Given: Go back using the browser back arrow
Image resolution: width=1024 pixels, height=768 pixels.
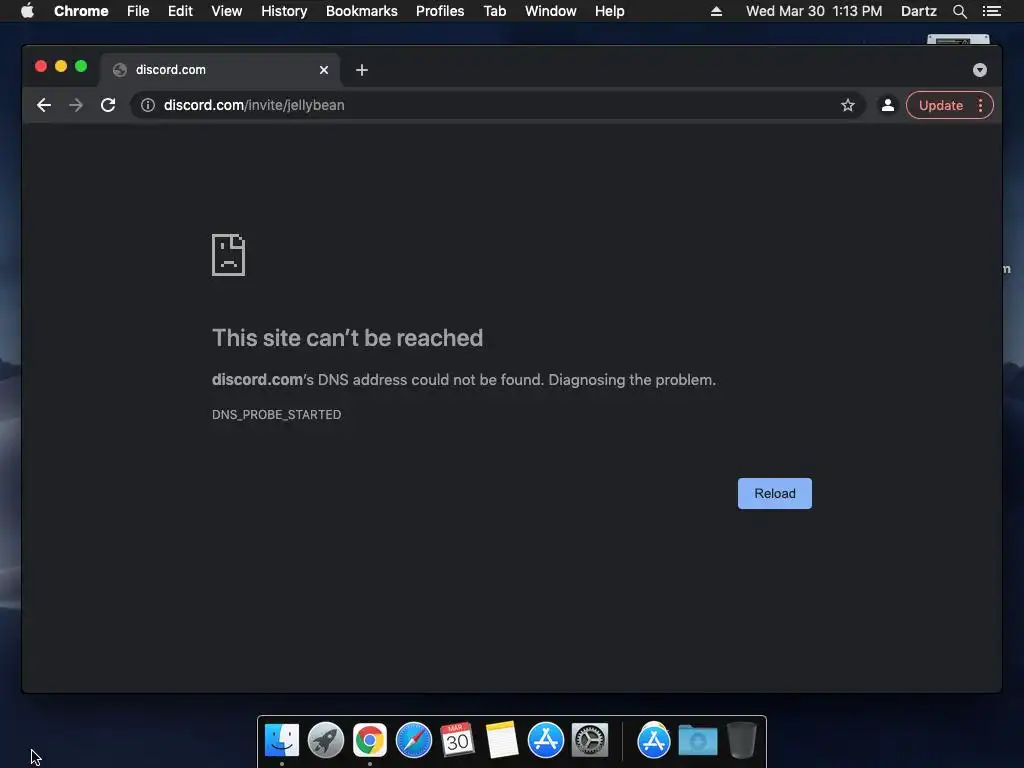Looking at the screenshot, I should [44, 105].
